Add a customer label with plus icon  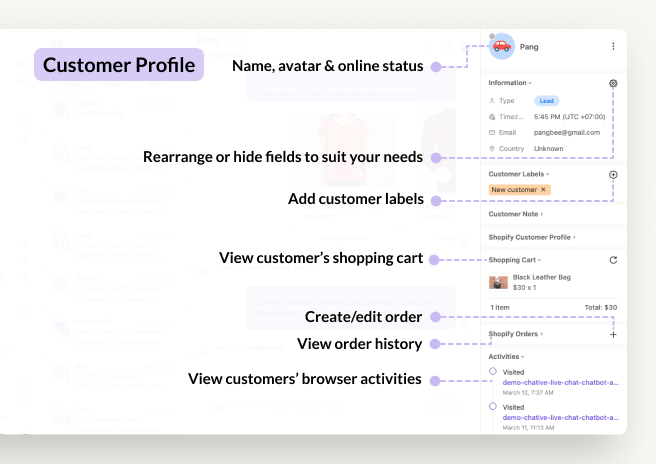click(613, 175)
